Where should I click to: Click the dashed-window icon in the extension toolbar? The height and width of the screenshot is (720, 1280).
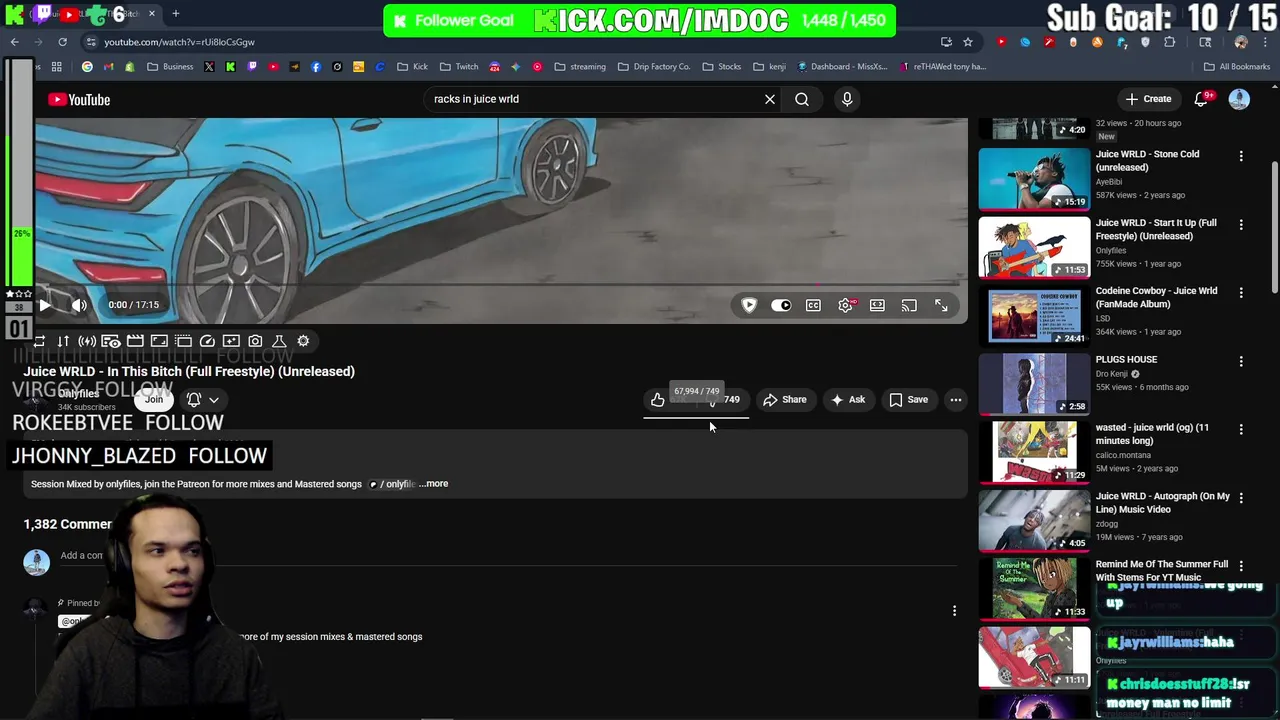click(x=183, y=341)
